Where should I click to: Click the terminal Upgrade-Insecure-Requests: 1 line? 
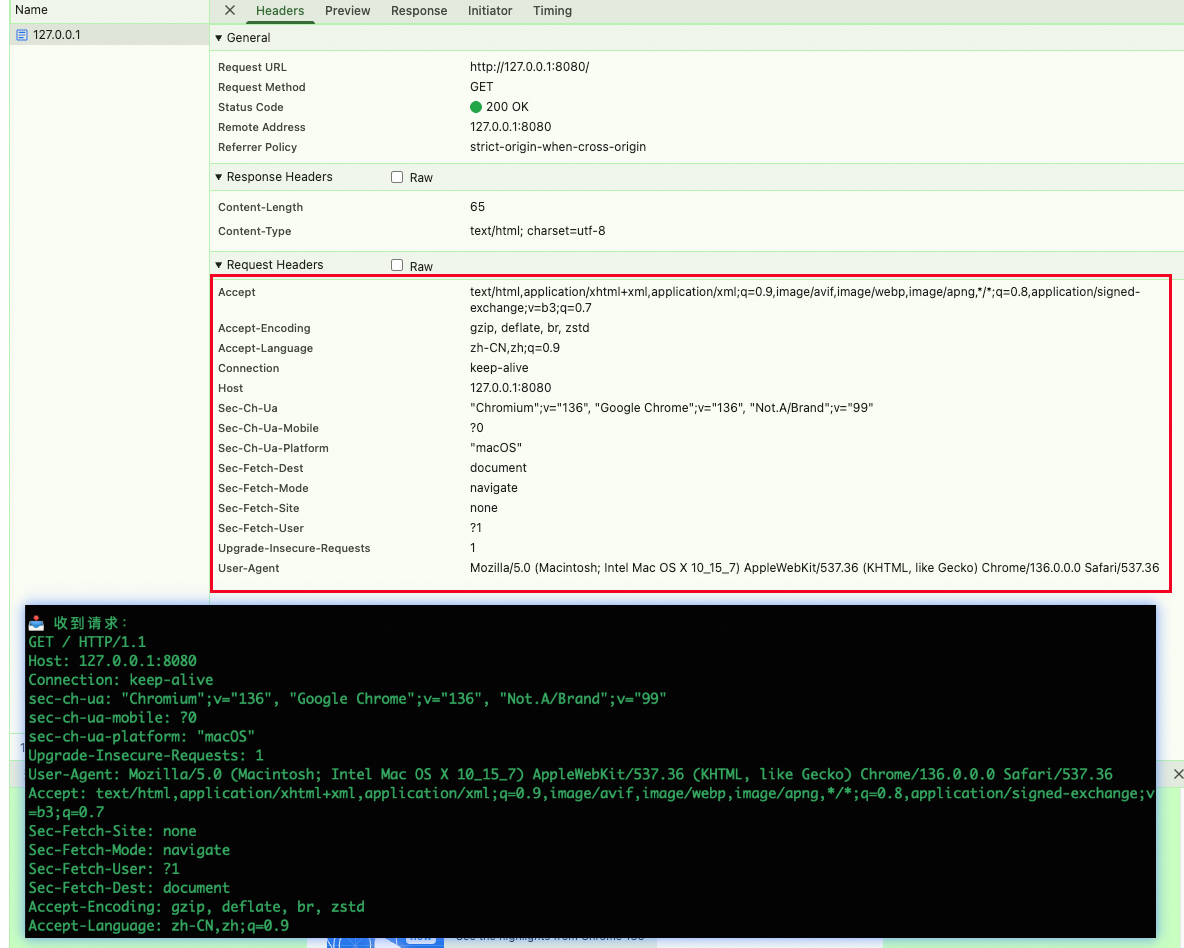(146, 755)
